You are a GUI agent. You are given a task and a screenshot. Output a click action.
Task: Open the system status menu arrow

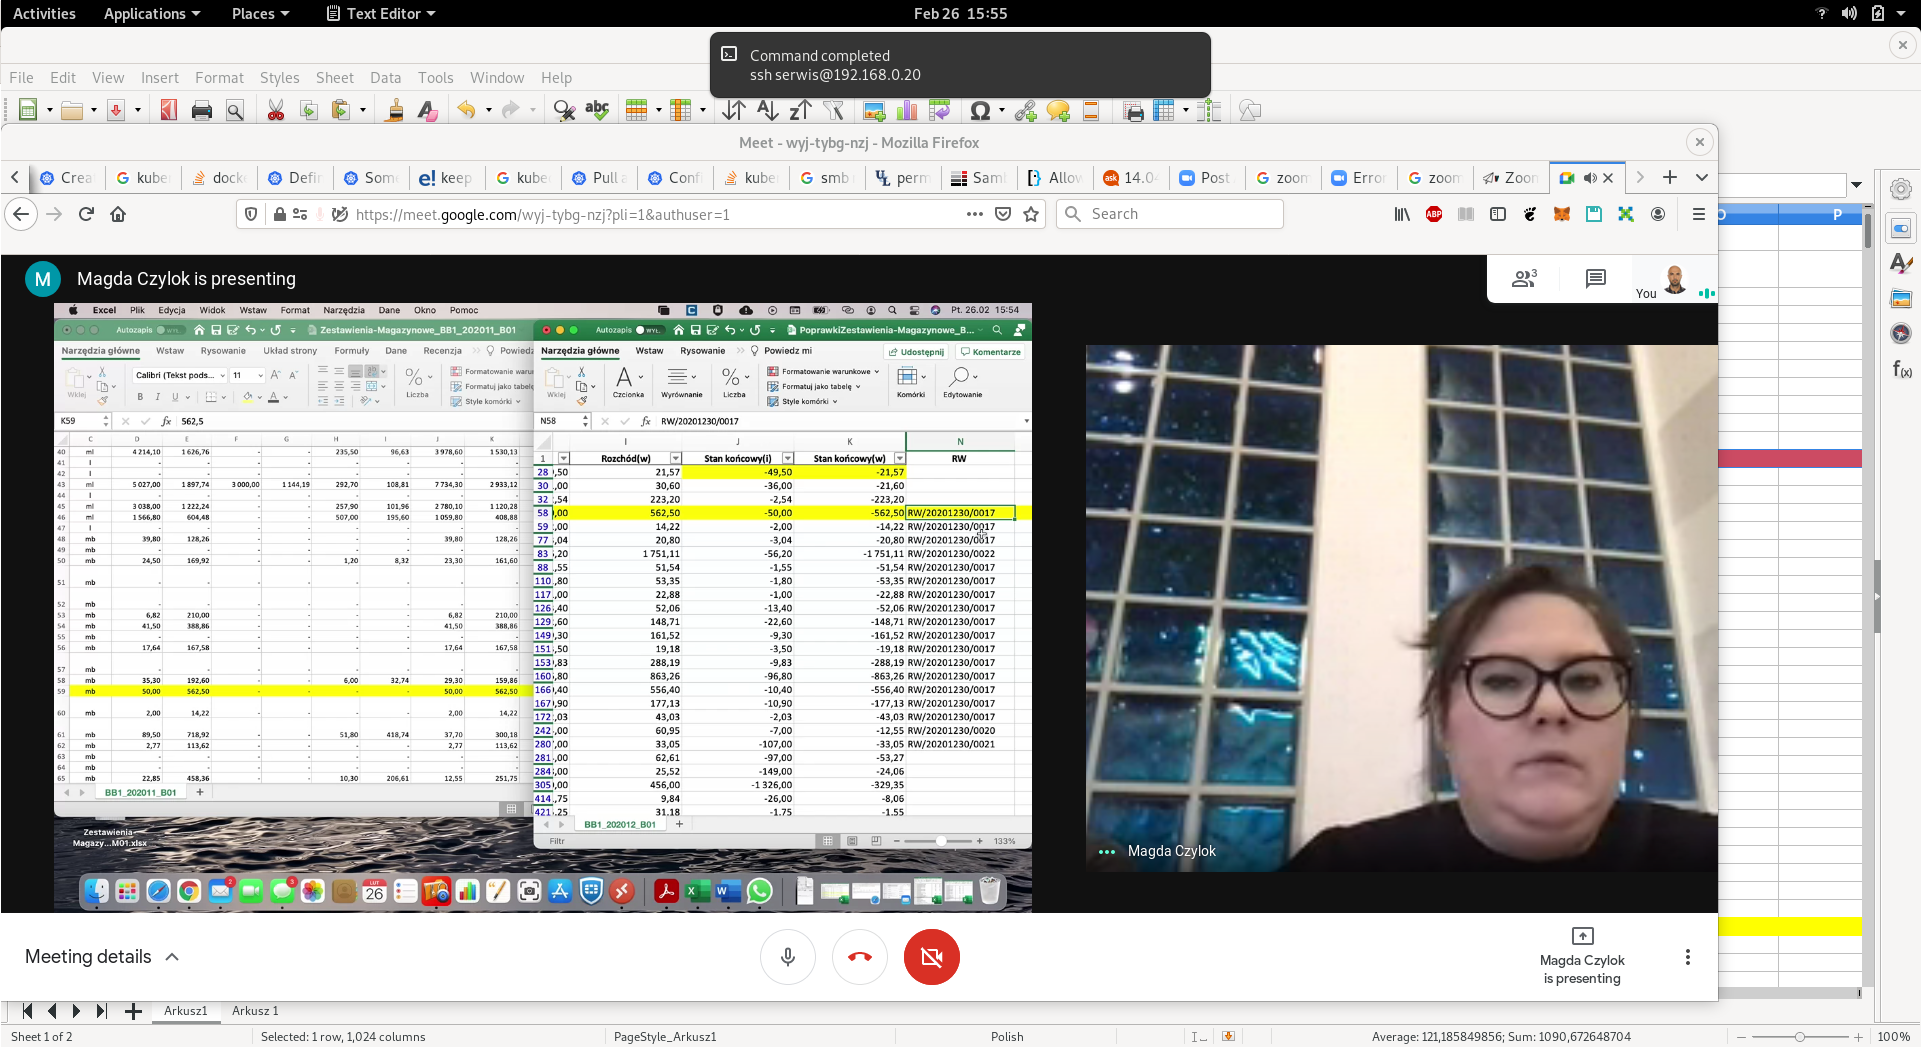click(1901, 14)
